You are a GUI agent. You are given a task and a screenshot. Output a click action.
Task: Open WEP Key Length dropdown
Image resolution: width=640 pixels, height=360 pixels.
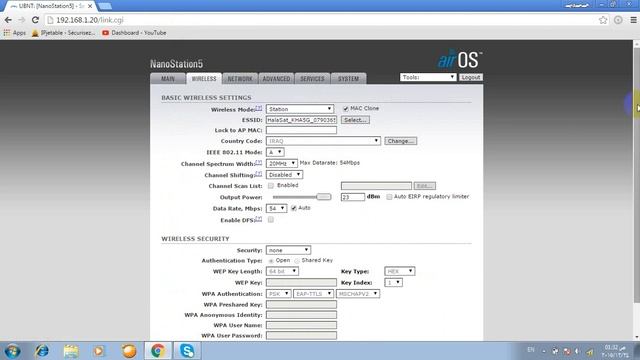coord(282,271)
